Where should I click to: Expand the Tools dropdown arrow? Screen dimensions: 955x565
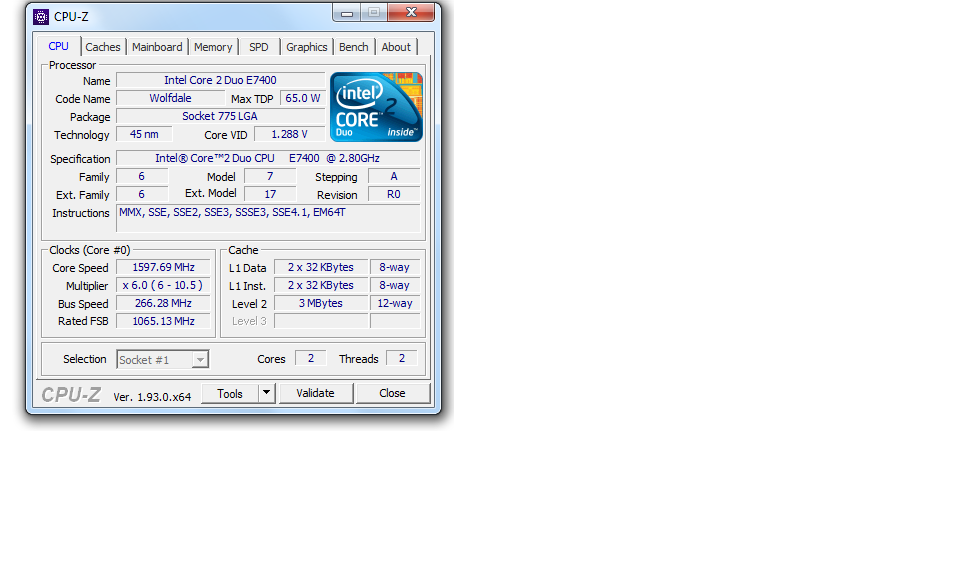coord(266,393)
